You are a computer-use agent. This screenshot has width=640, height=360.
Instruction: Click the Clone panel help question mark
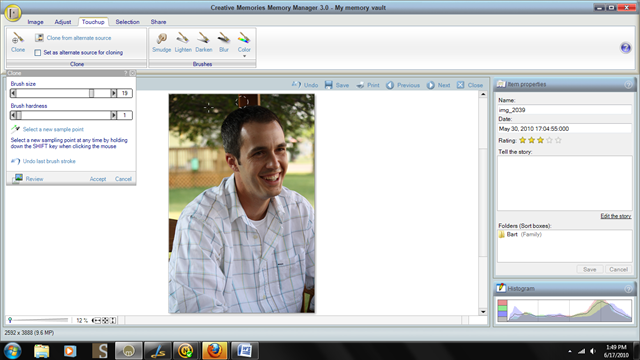pos(126,73)
